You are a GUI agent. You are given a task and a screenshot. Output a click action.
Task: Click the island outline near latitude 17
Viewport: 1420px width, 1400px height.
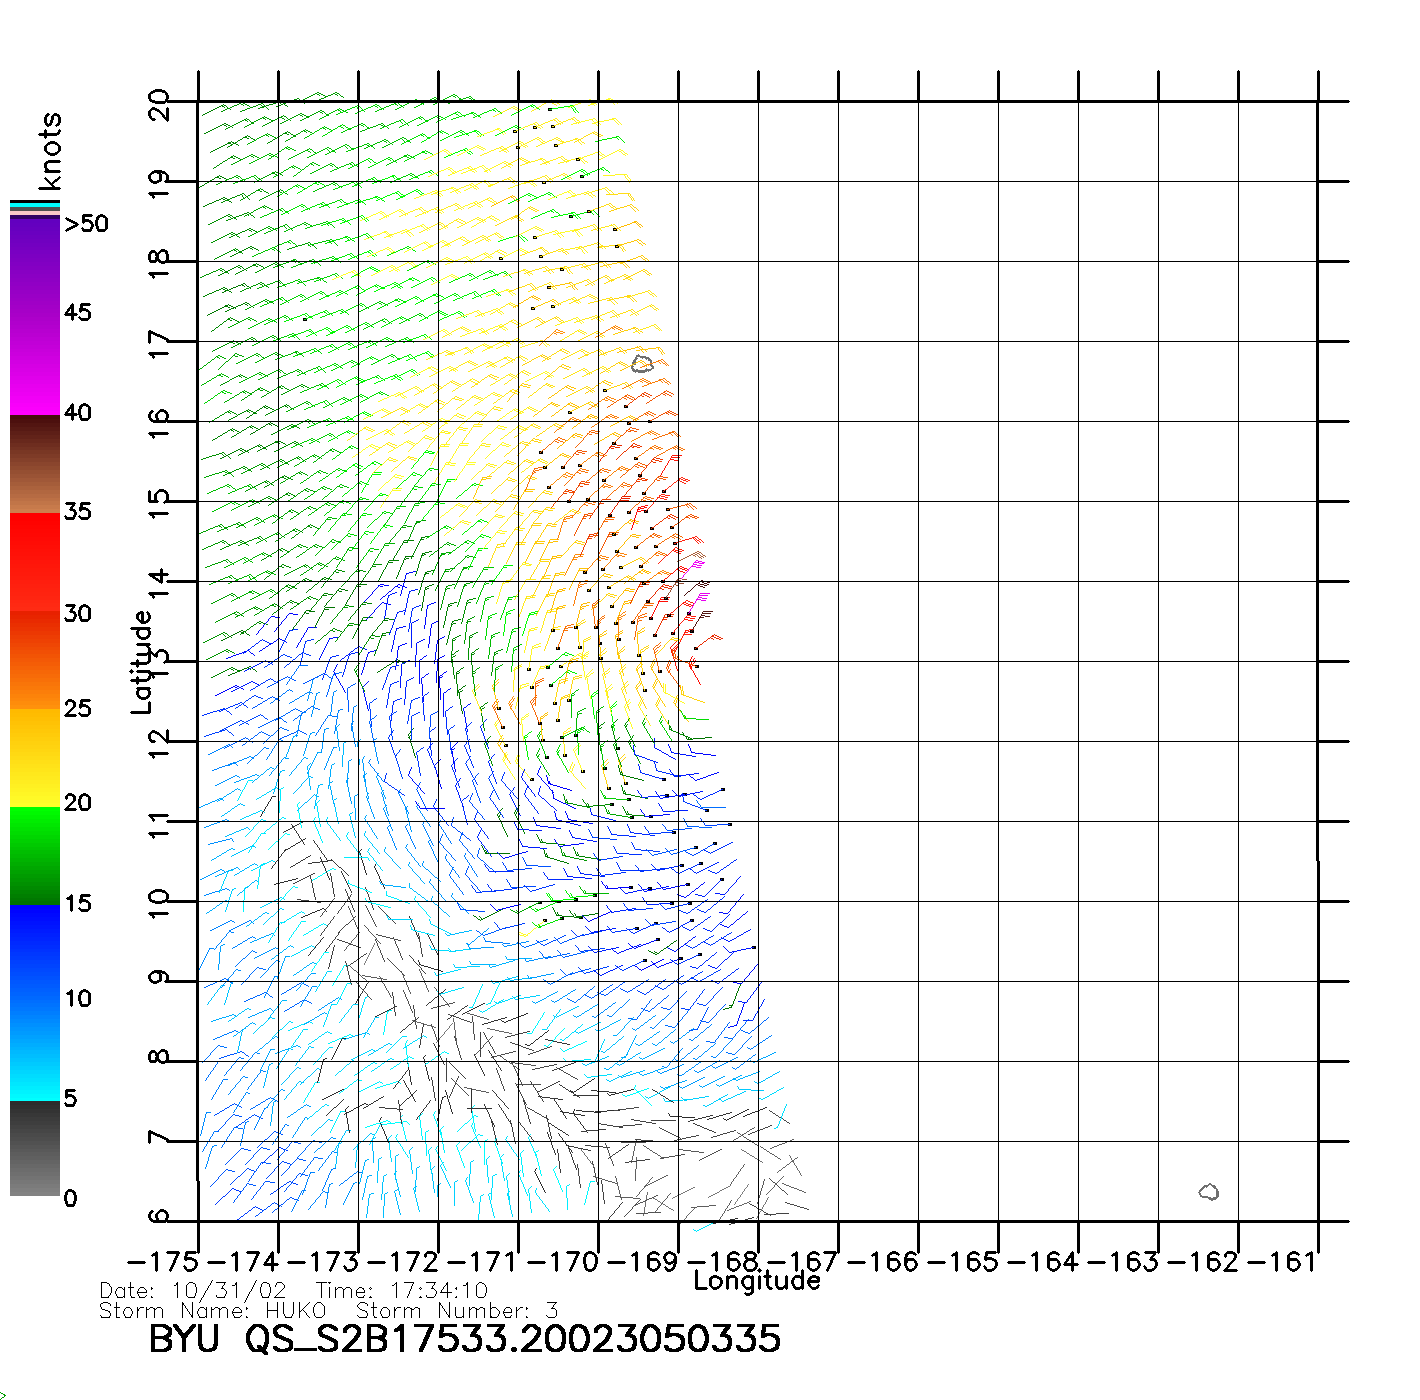(642, 364)
